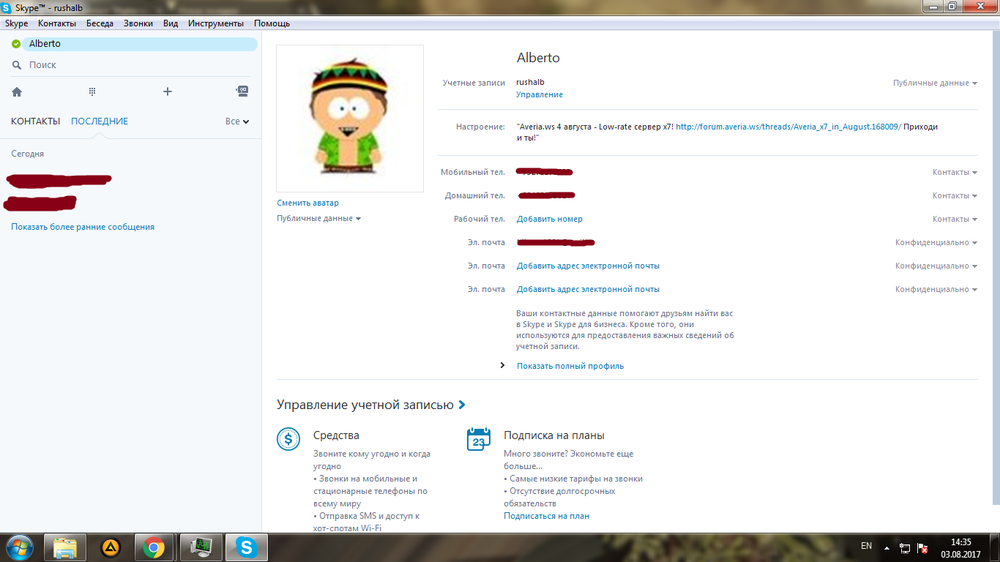This screenshot has width=1000, height=562.
Task: Open Контакты privacy dropdown for work phone
Action: tap(954, 219)
